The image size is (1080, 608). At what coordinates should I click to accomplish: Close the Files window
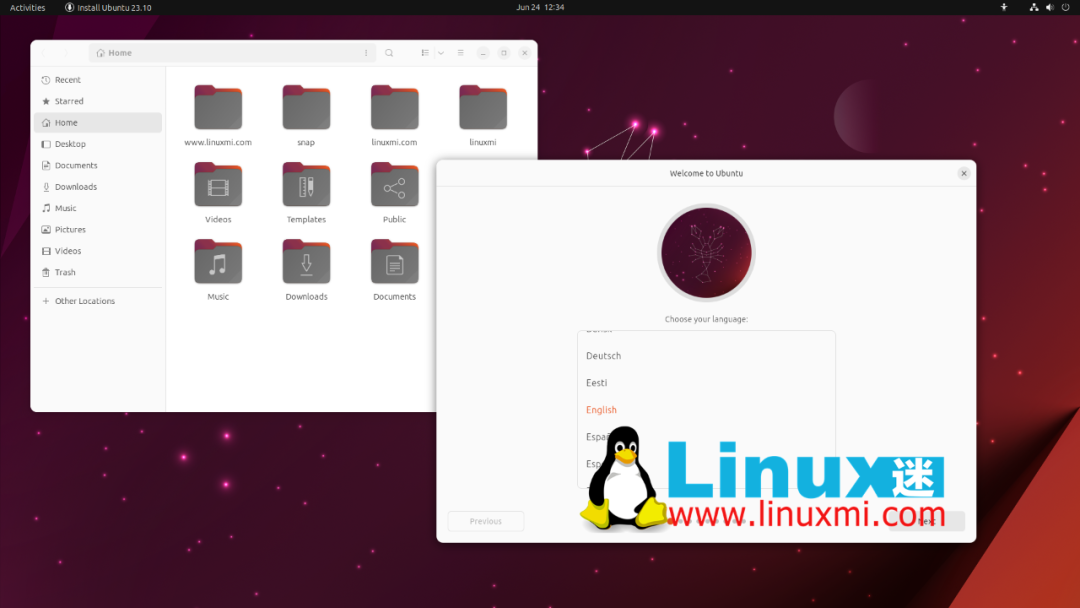tap(524, 53)
